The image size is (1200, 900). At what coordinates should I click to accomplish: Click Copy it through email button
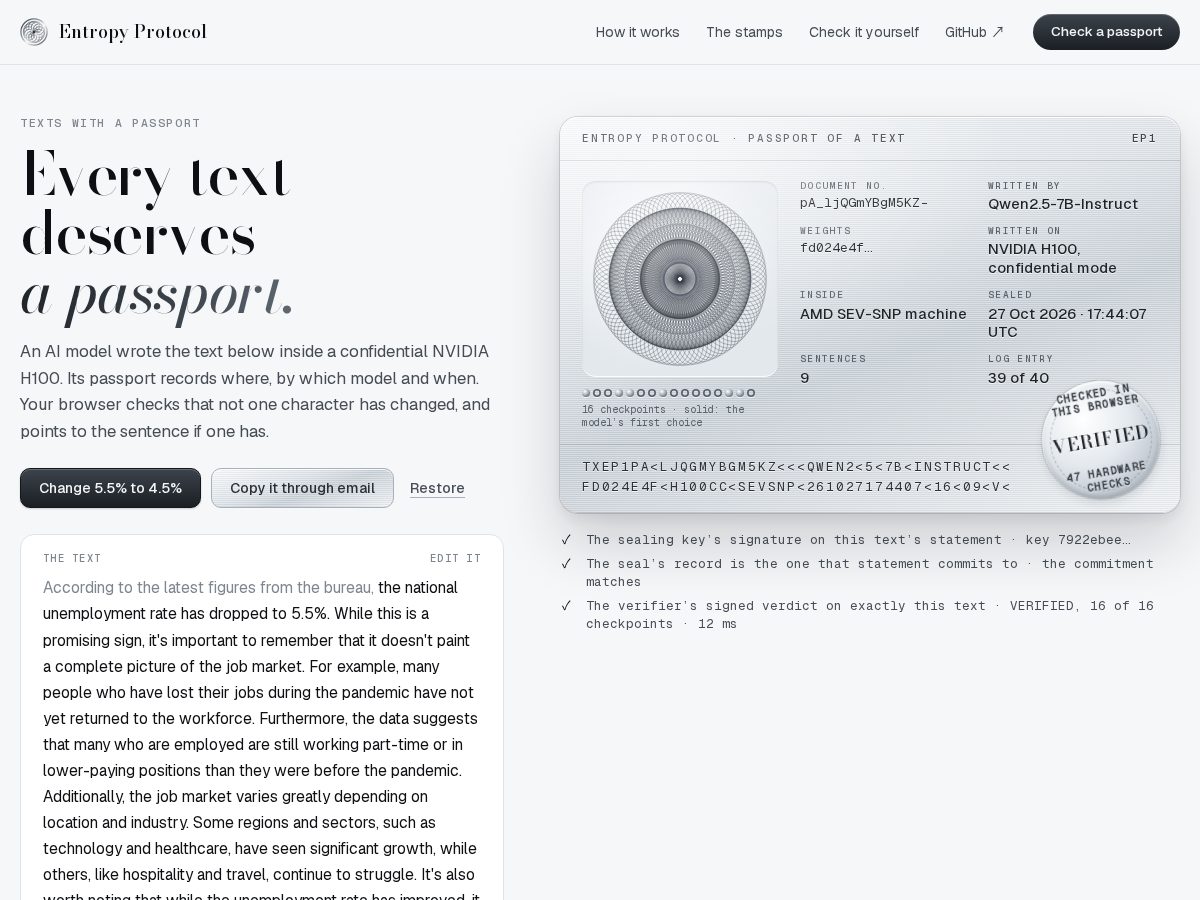coord(302,488)
